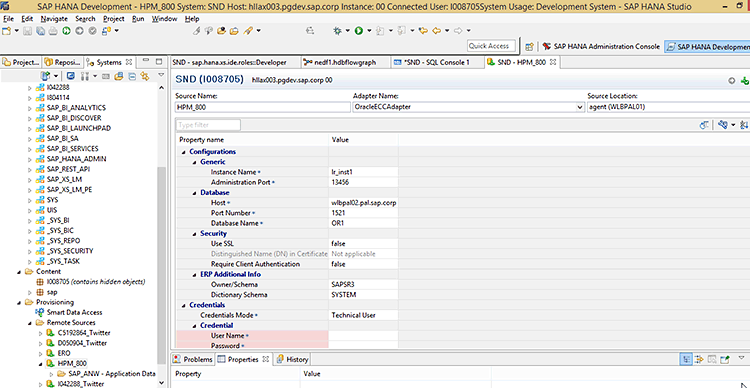Click the User Name value cell
This screenshot has width=750, height=388.
click(x=363, y=336)
